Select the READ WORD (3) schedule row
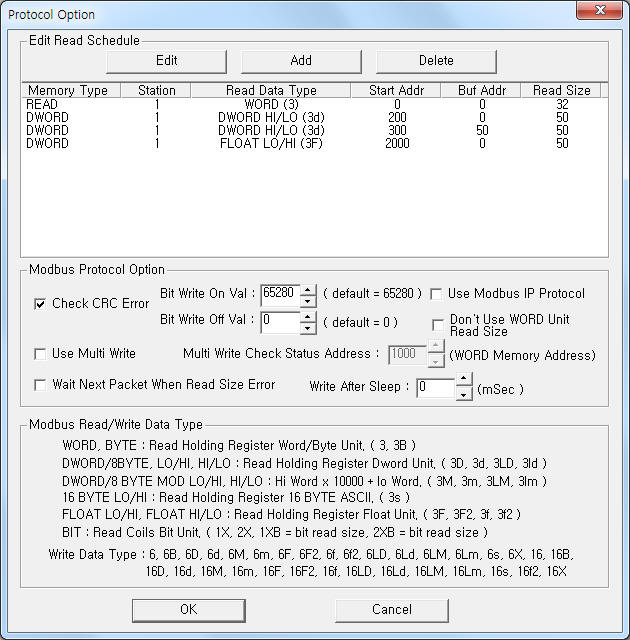 pos(260,104)
